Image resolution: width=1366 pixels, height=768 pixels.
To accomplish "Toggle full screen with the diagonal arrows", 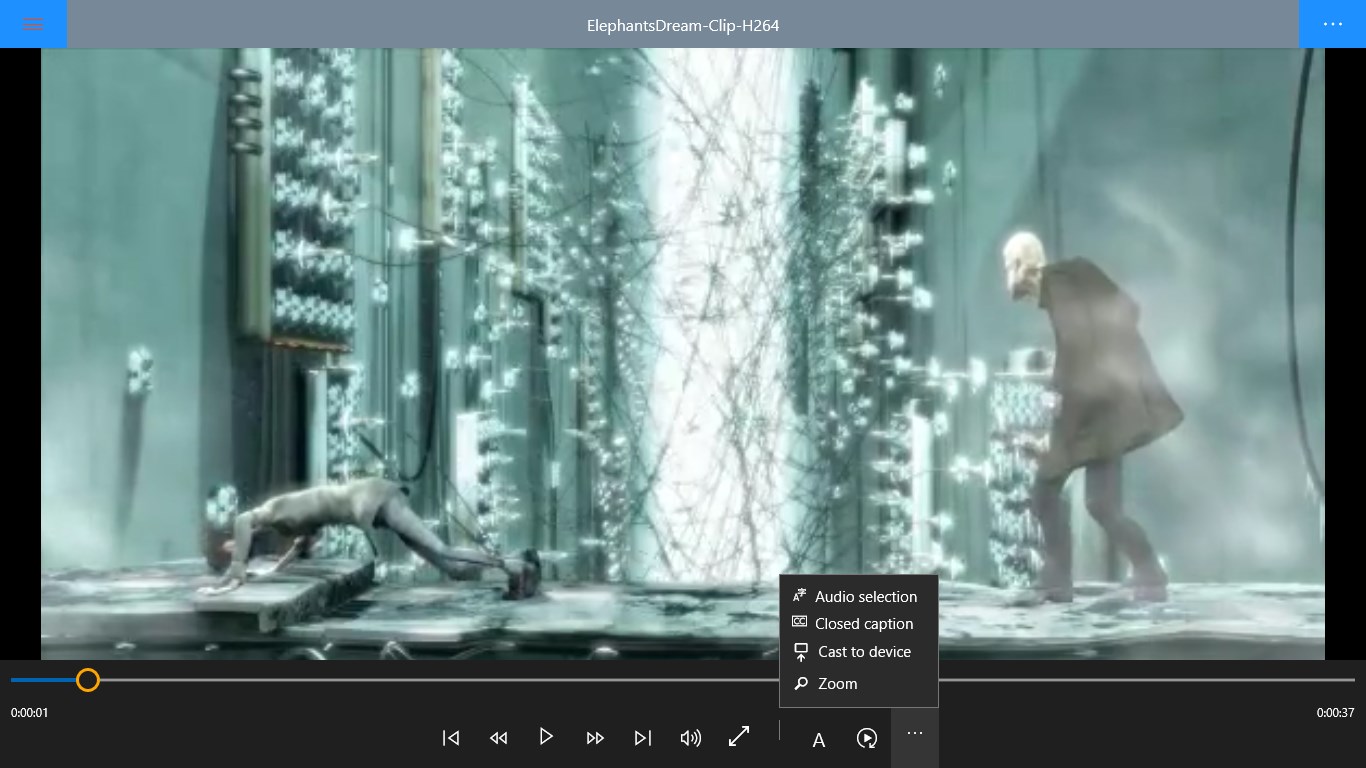I will [739, 737].
